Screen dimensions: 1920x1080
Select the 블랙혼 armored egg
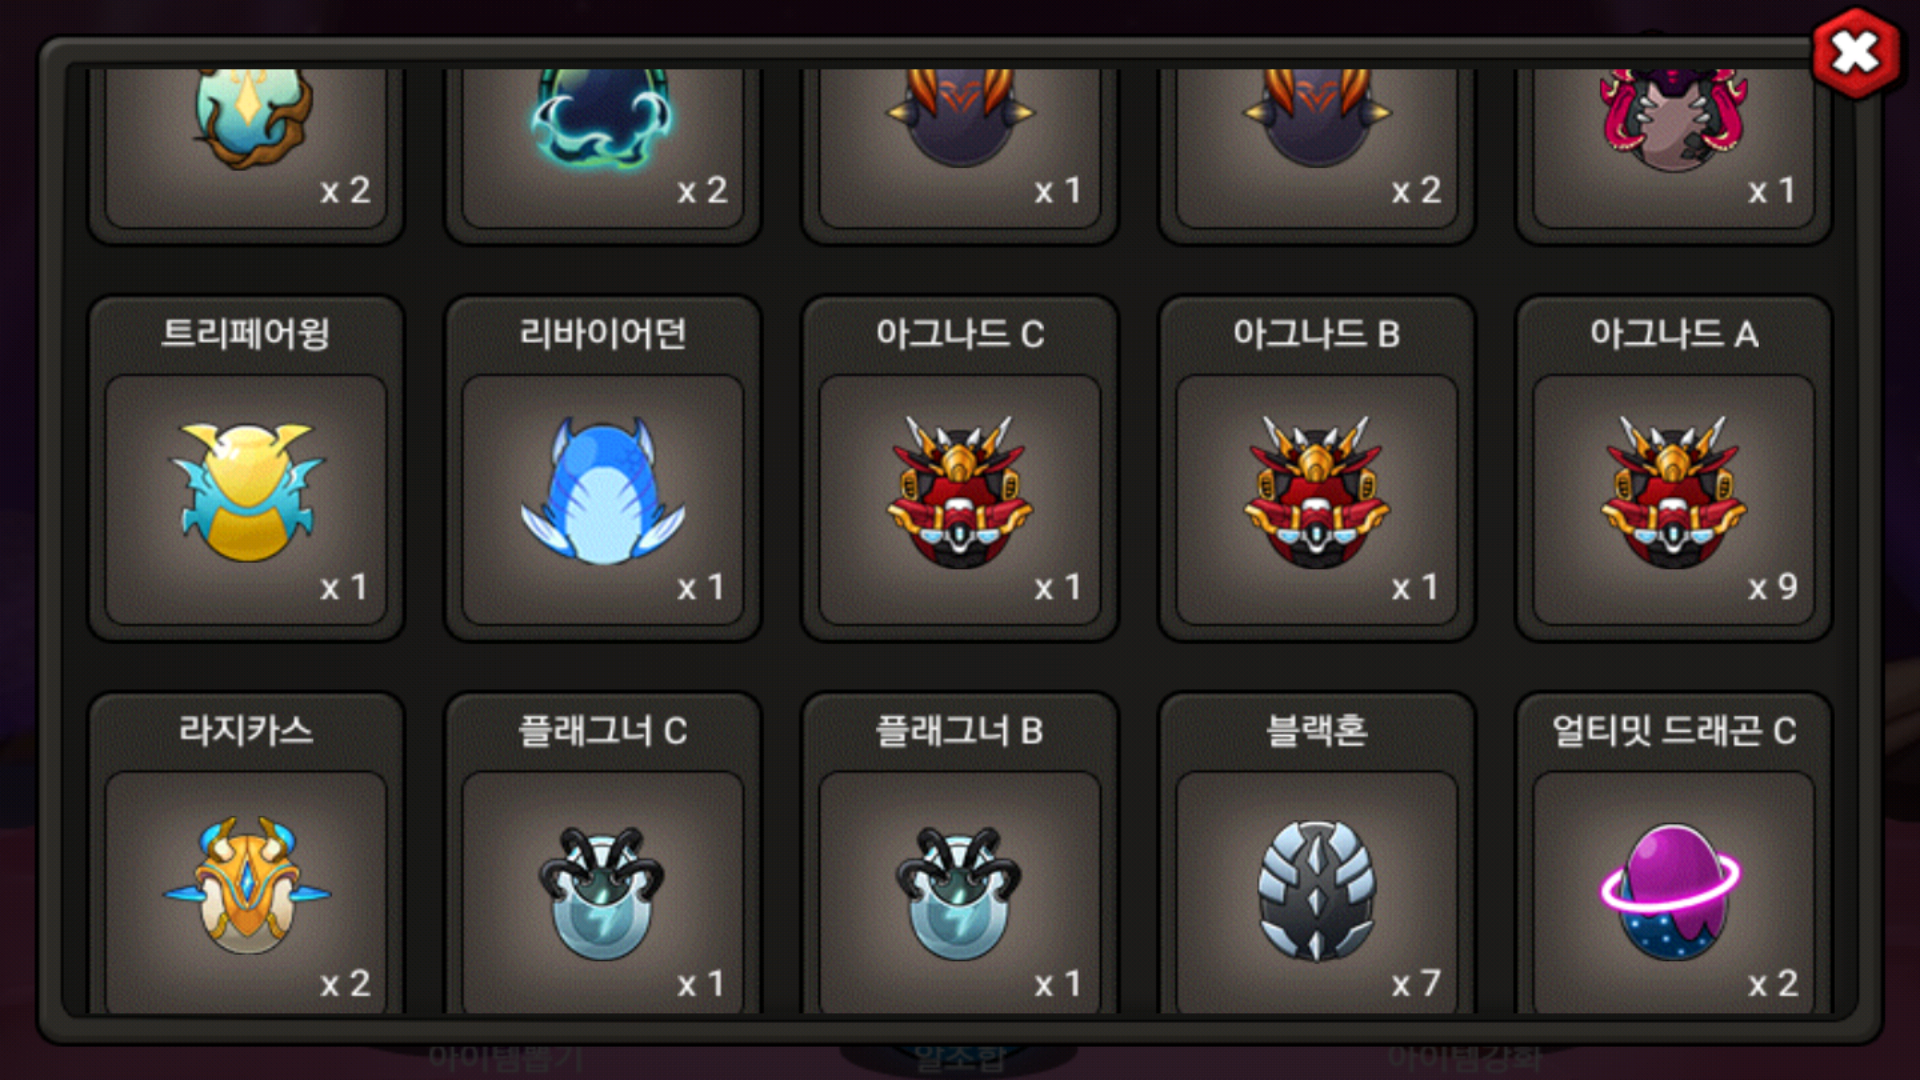tap(1317, 890)
